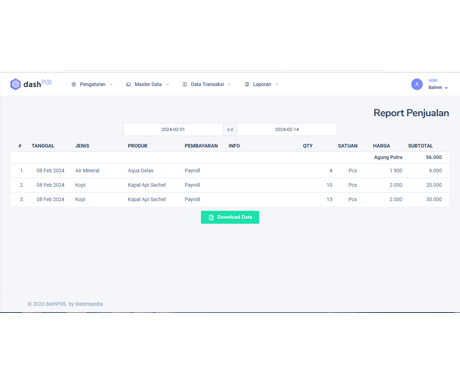Image resolution: width=460 pixels, height=380 pixels.
Task: Select the Aqua Gelas table row
Action: click(230, 171)
